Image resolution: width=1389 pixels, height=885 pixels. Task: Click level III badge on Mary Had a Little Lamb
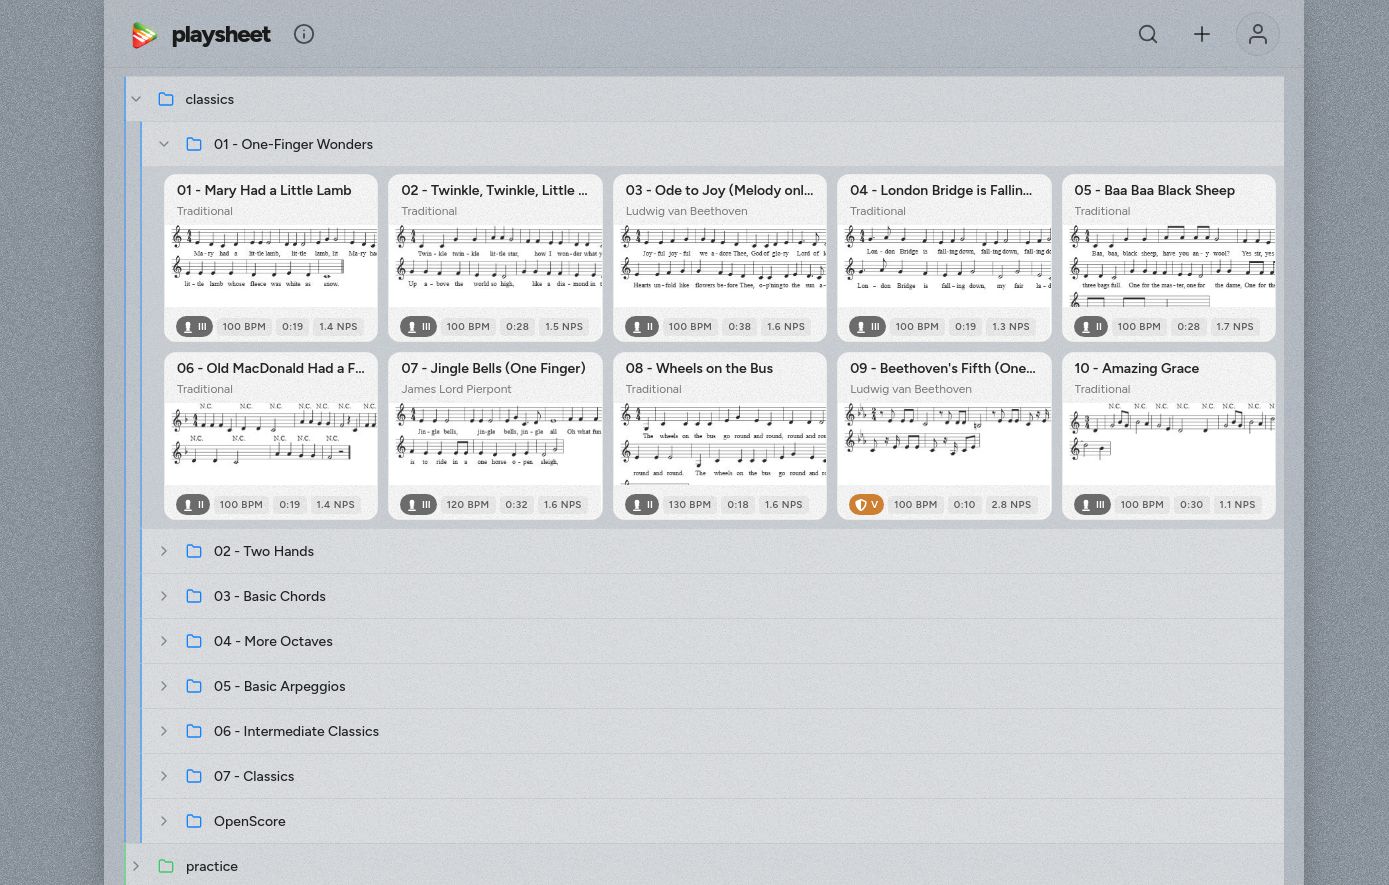click(194, 327)
